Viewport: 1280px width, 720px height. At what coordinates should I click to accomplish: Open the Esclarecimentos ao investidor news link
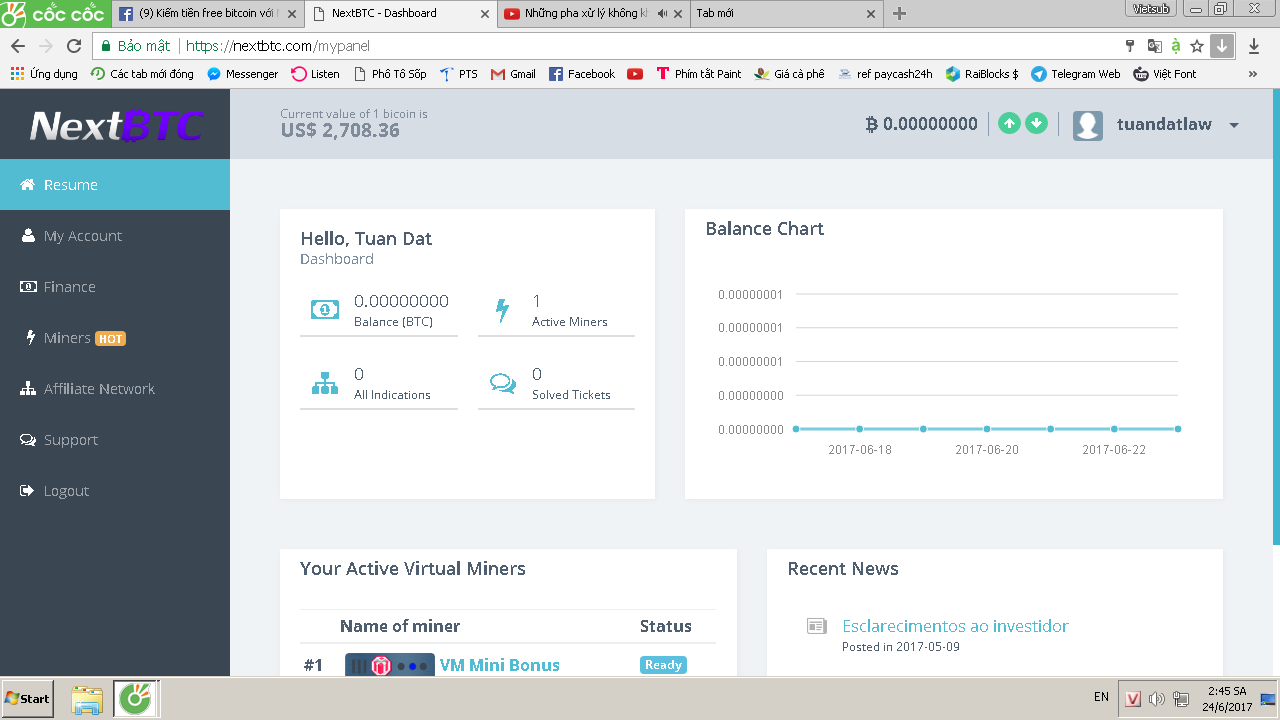tap(955, 626)
